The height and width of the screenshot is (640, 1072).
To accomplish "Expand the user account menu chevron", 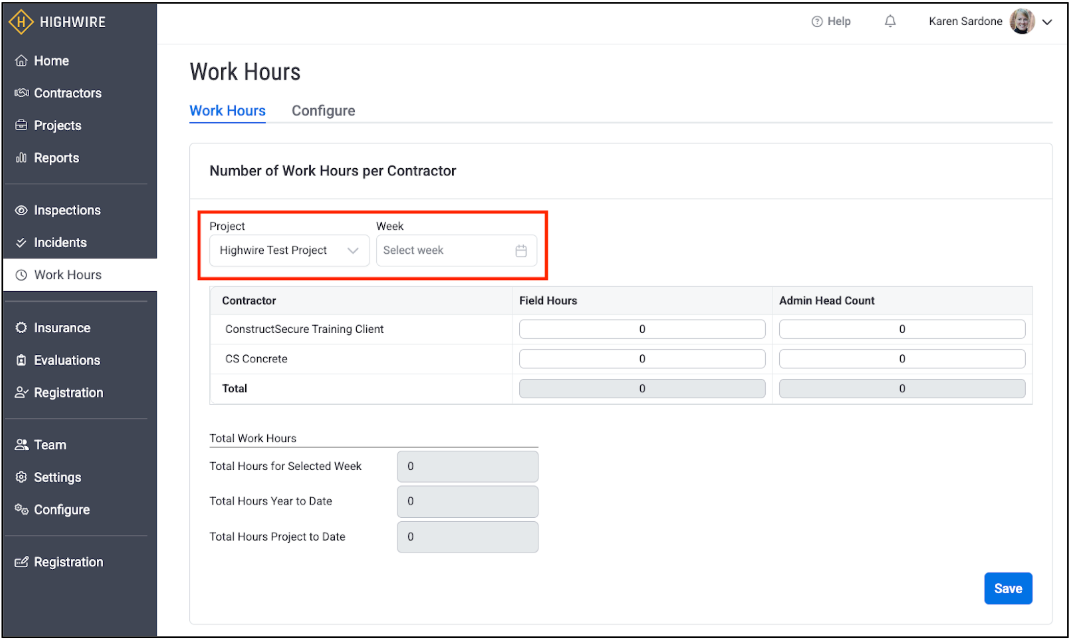I will [x=1047, y=23].
